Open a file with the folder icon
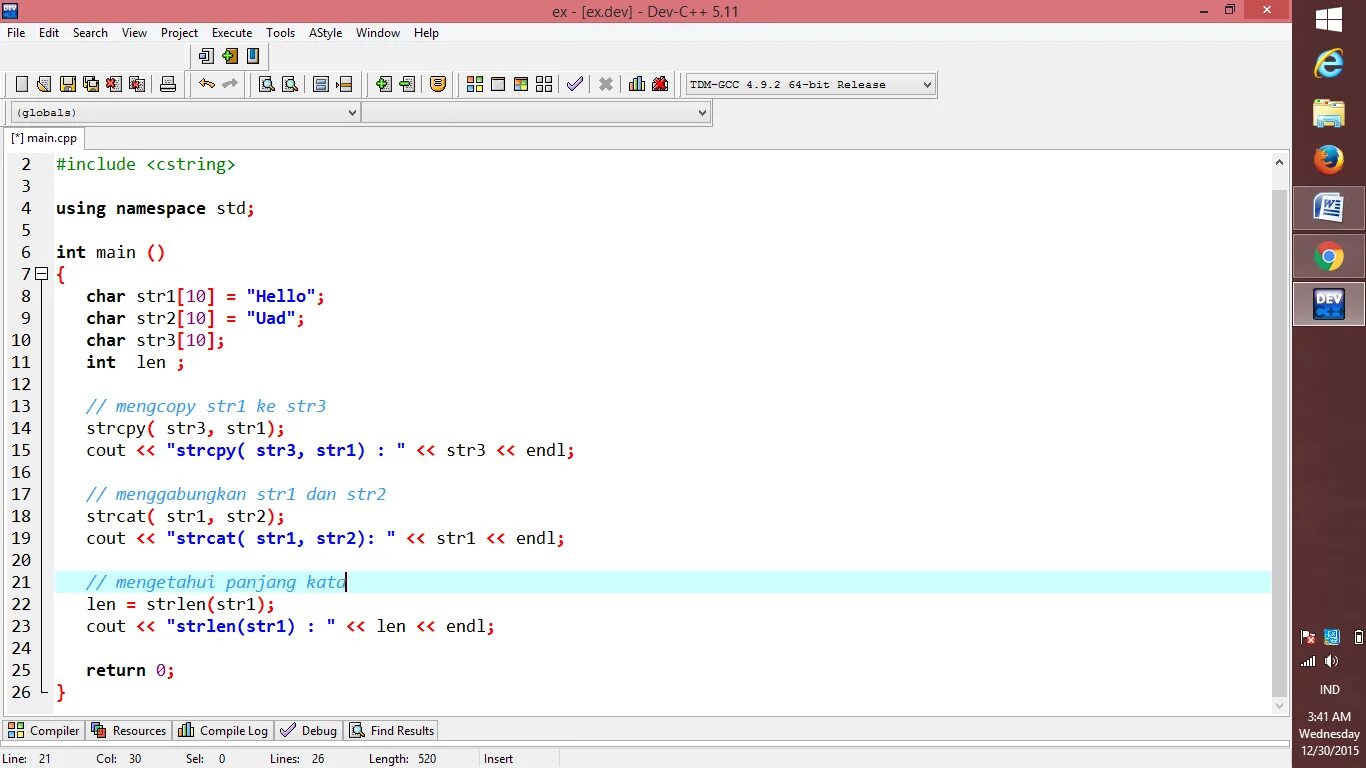 pyautogui.click(x=44, y=84)
